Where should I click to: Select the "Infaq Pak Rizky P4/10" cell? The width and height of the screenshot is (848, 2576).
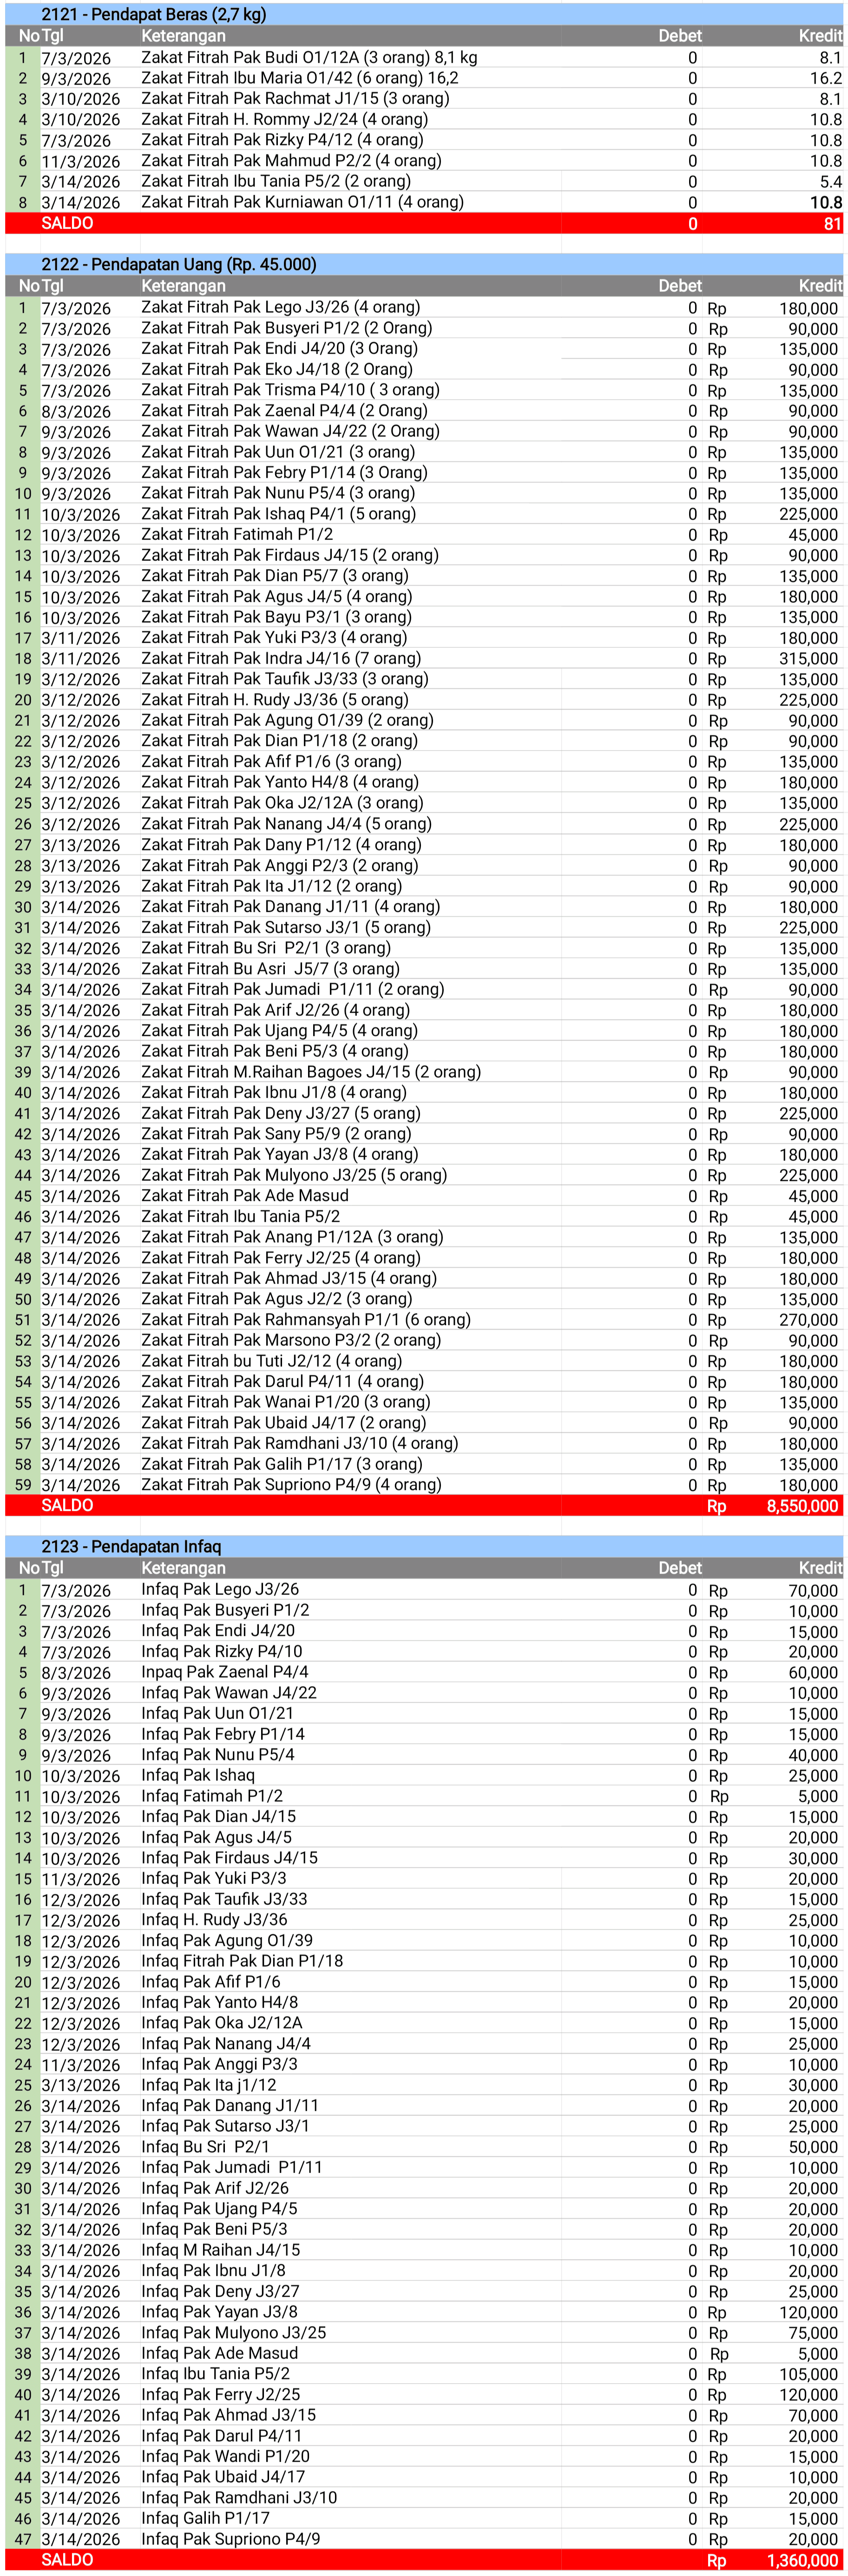pyautogui.click(x=221, y=1651)
